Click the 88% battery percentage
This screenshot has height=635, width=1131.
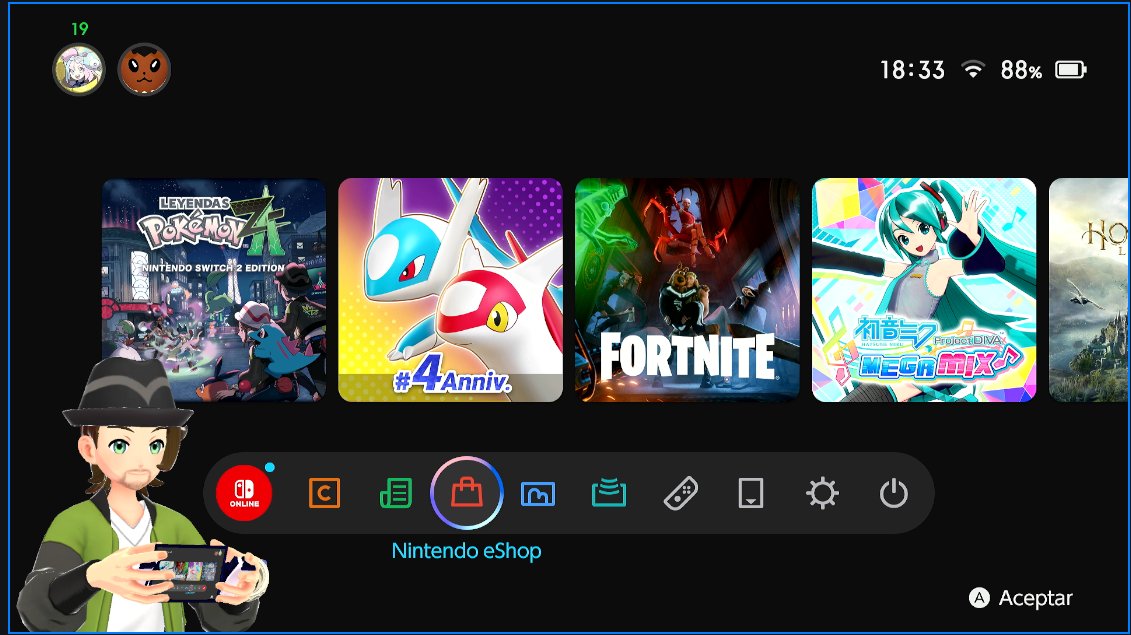pos(1021,70)
